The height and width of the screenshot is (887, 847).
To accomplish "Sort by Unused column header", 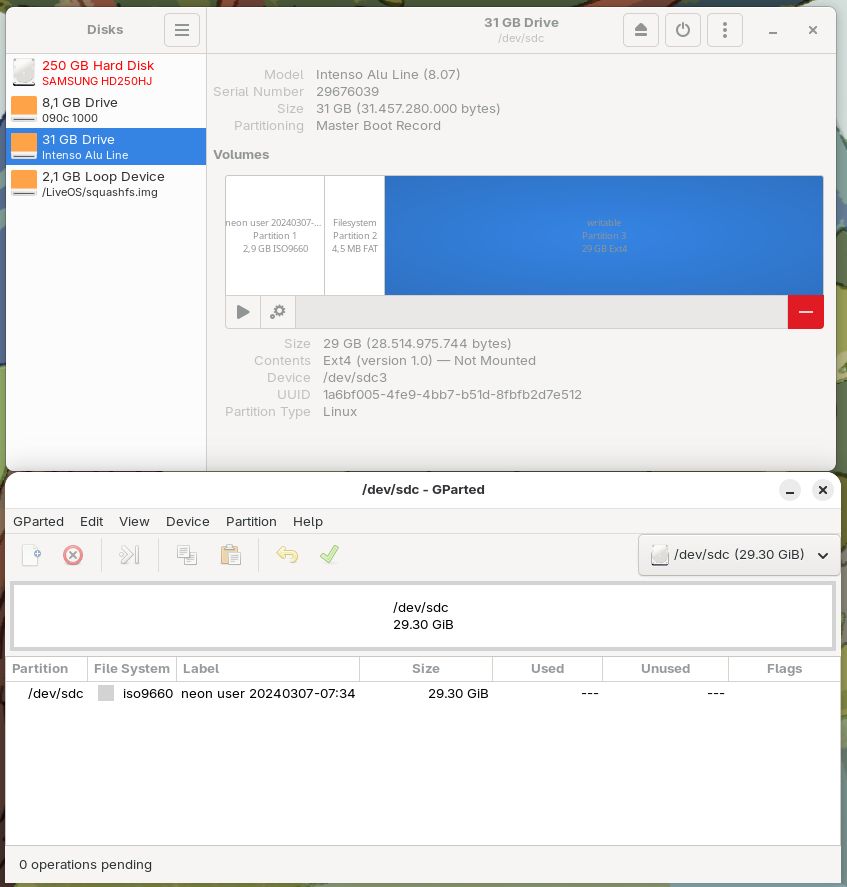I will 665,669.
